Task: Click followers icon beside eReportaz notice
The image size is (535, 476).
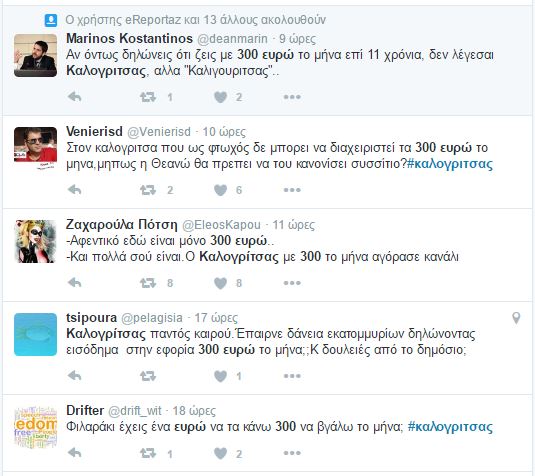Action: (x=51, y=20)
